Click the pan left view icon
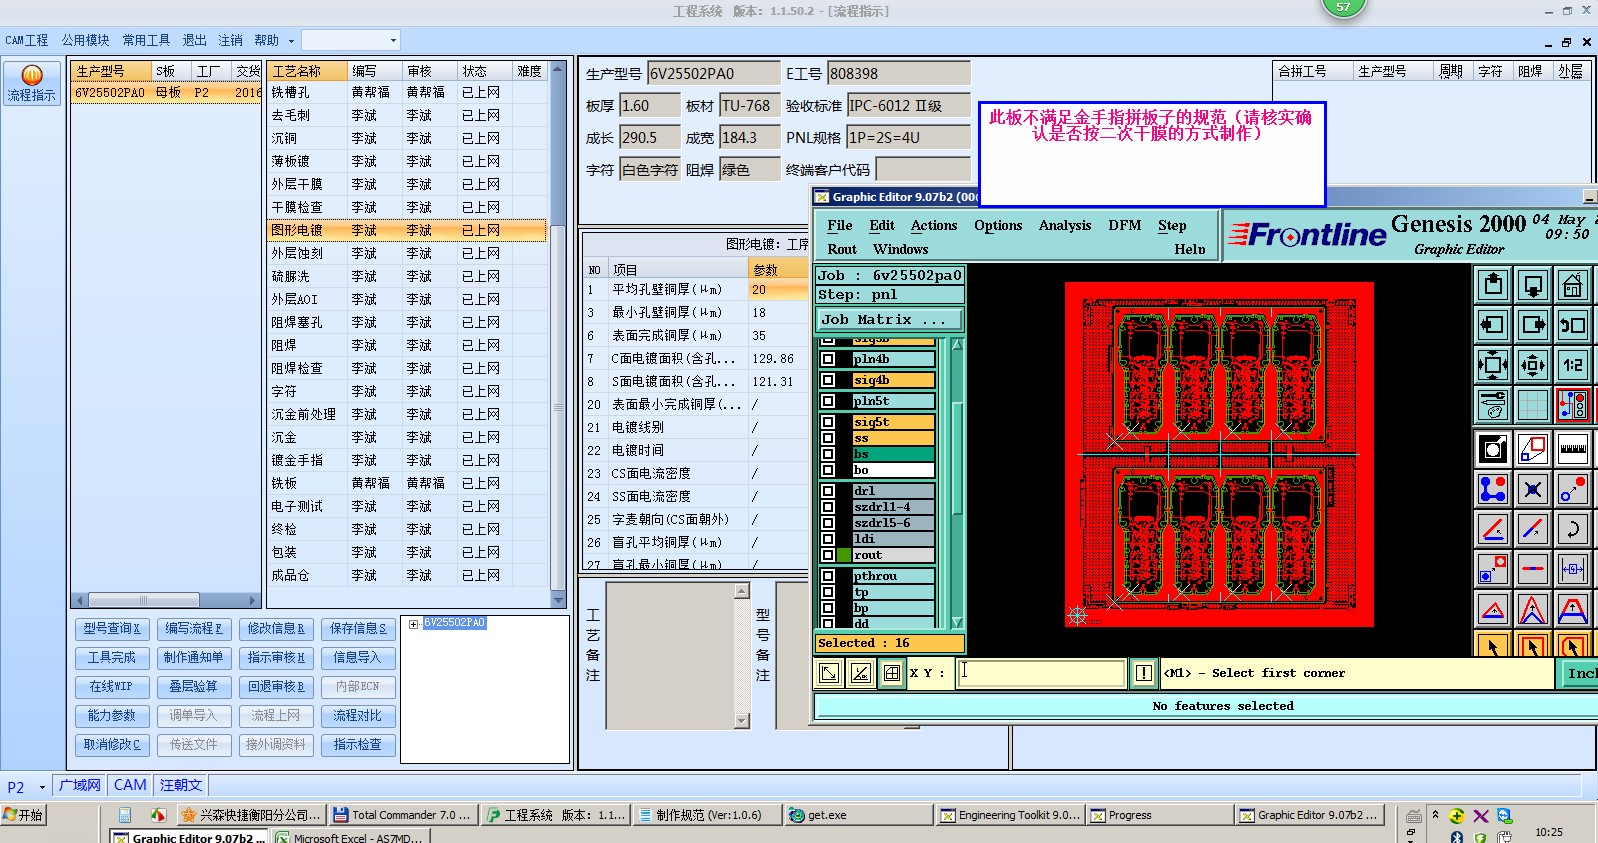Viewport: 1598px width, 843px height. [1493, 325]
